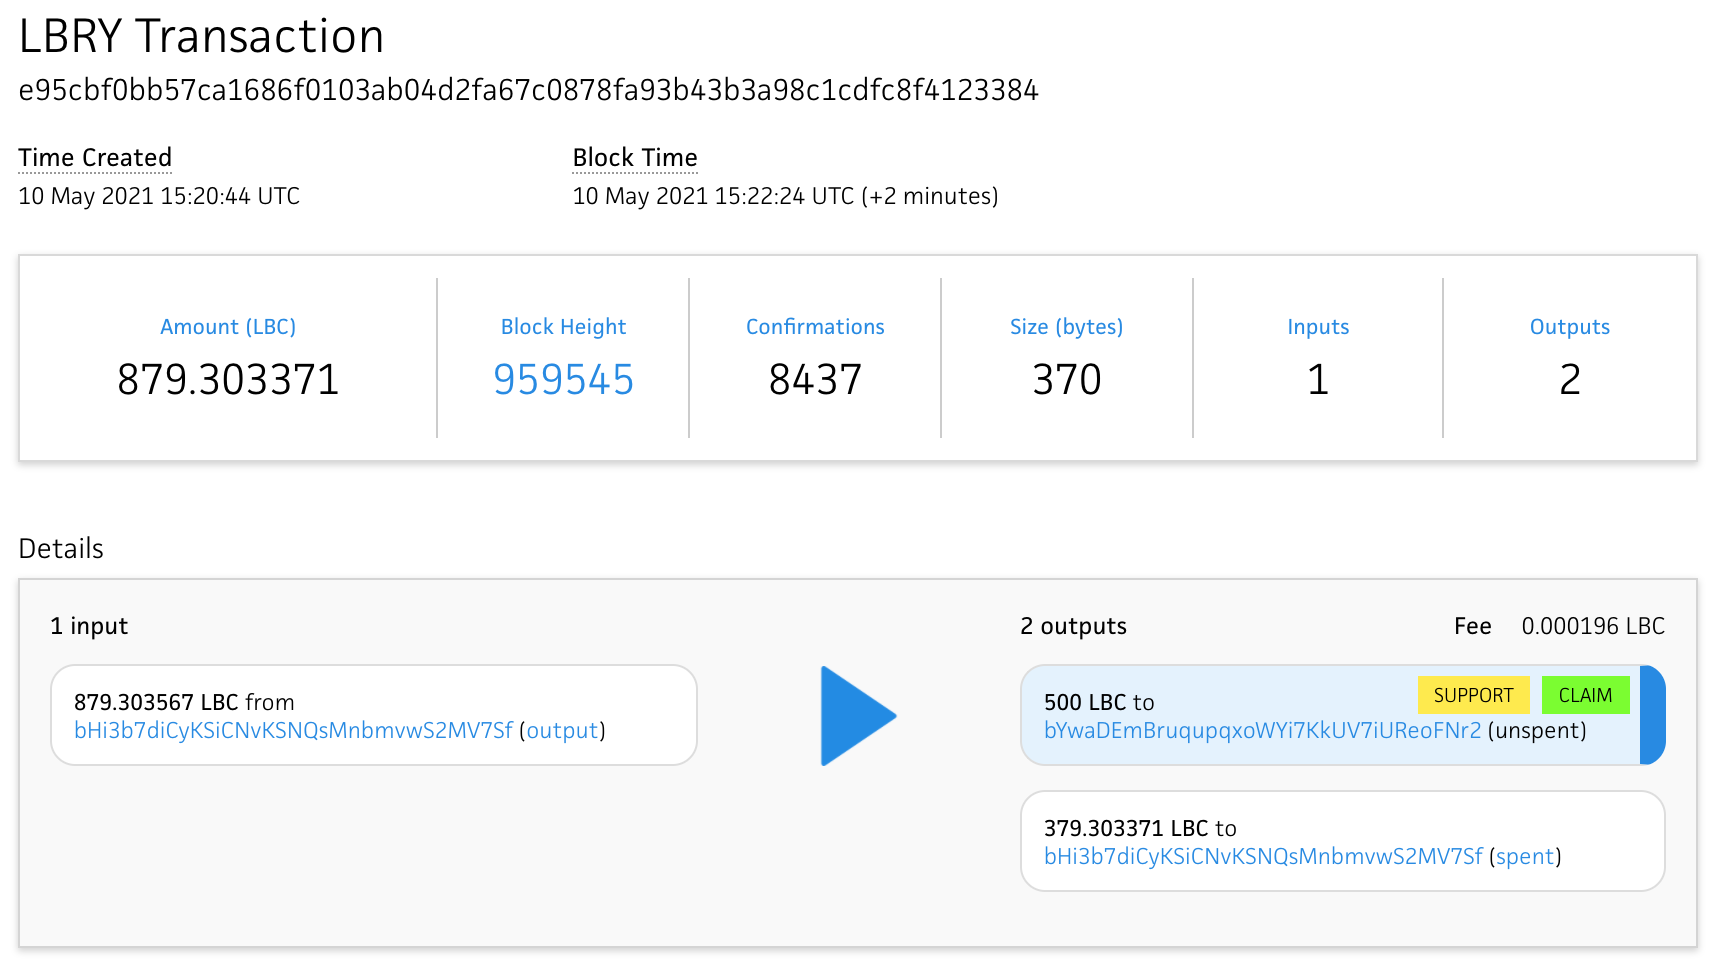Click the yellow SUPPORT tag
Image resolution: width=1718 pixels, height=970 pixels.
(1473, 695)
